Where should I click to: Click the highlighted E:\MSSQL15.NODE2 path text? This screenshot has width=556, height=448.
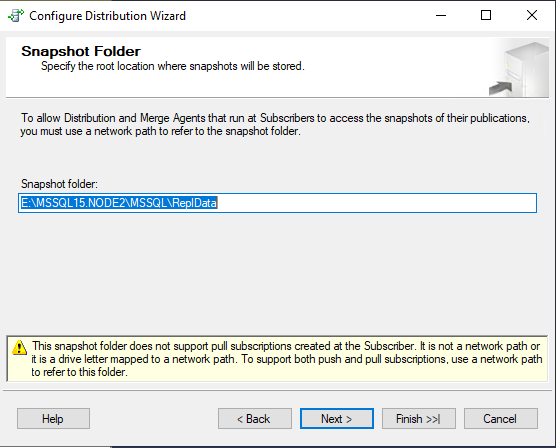tap(119, 203)
